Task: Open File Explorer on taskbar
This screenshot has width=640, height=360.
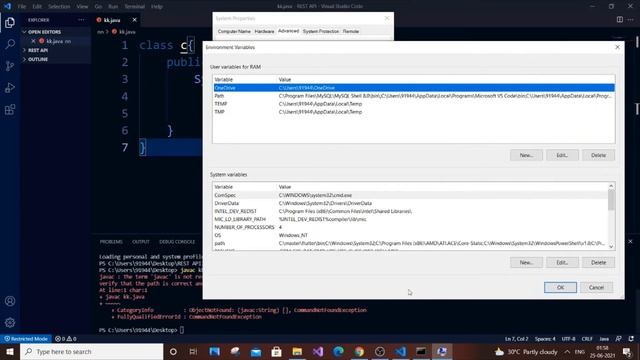Action: pos(297,351)
